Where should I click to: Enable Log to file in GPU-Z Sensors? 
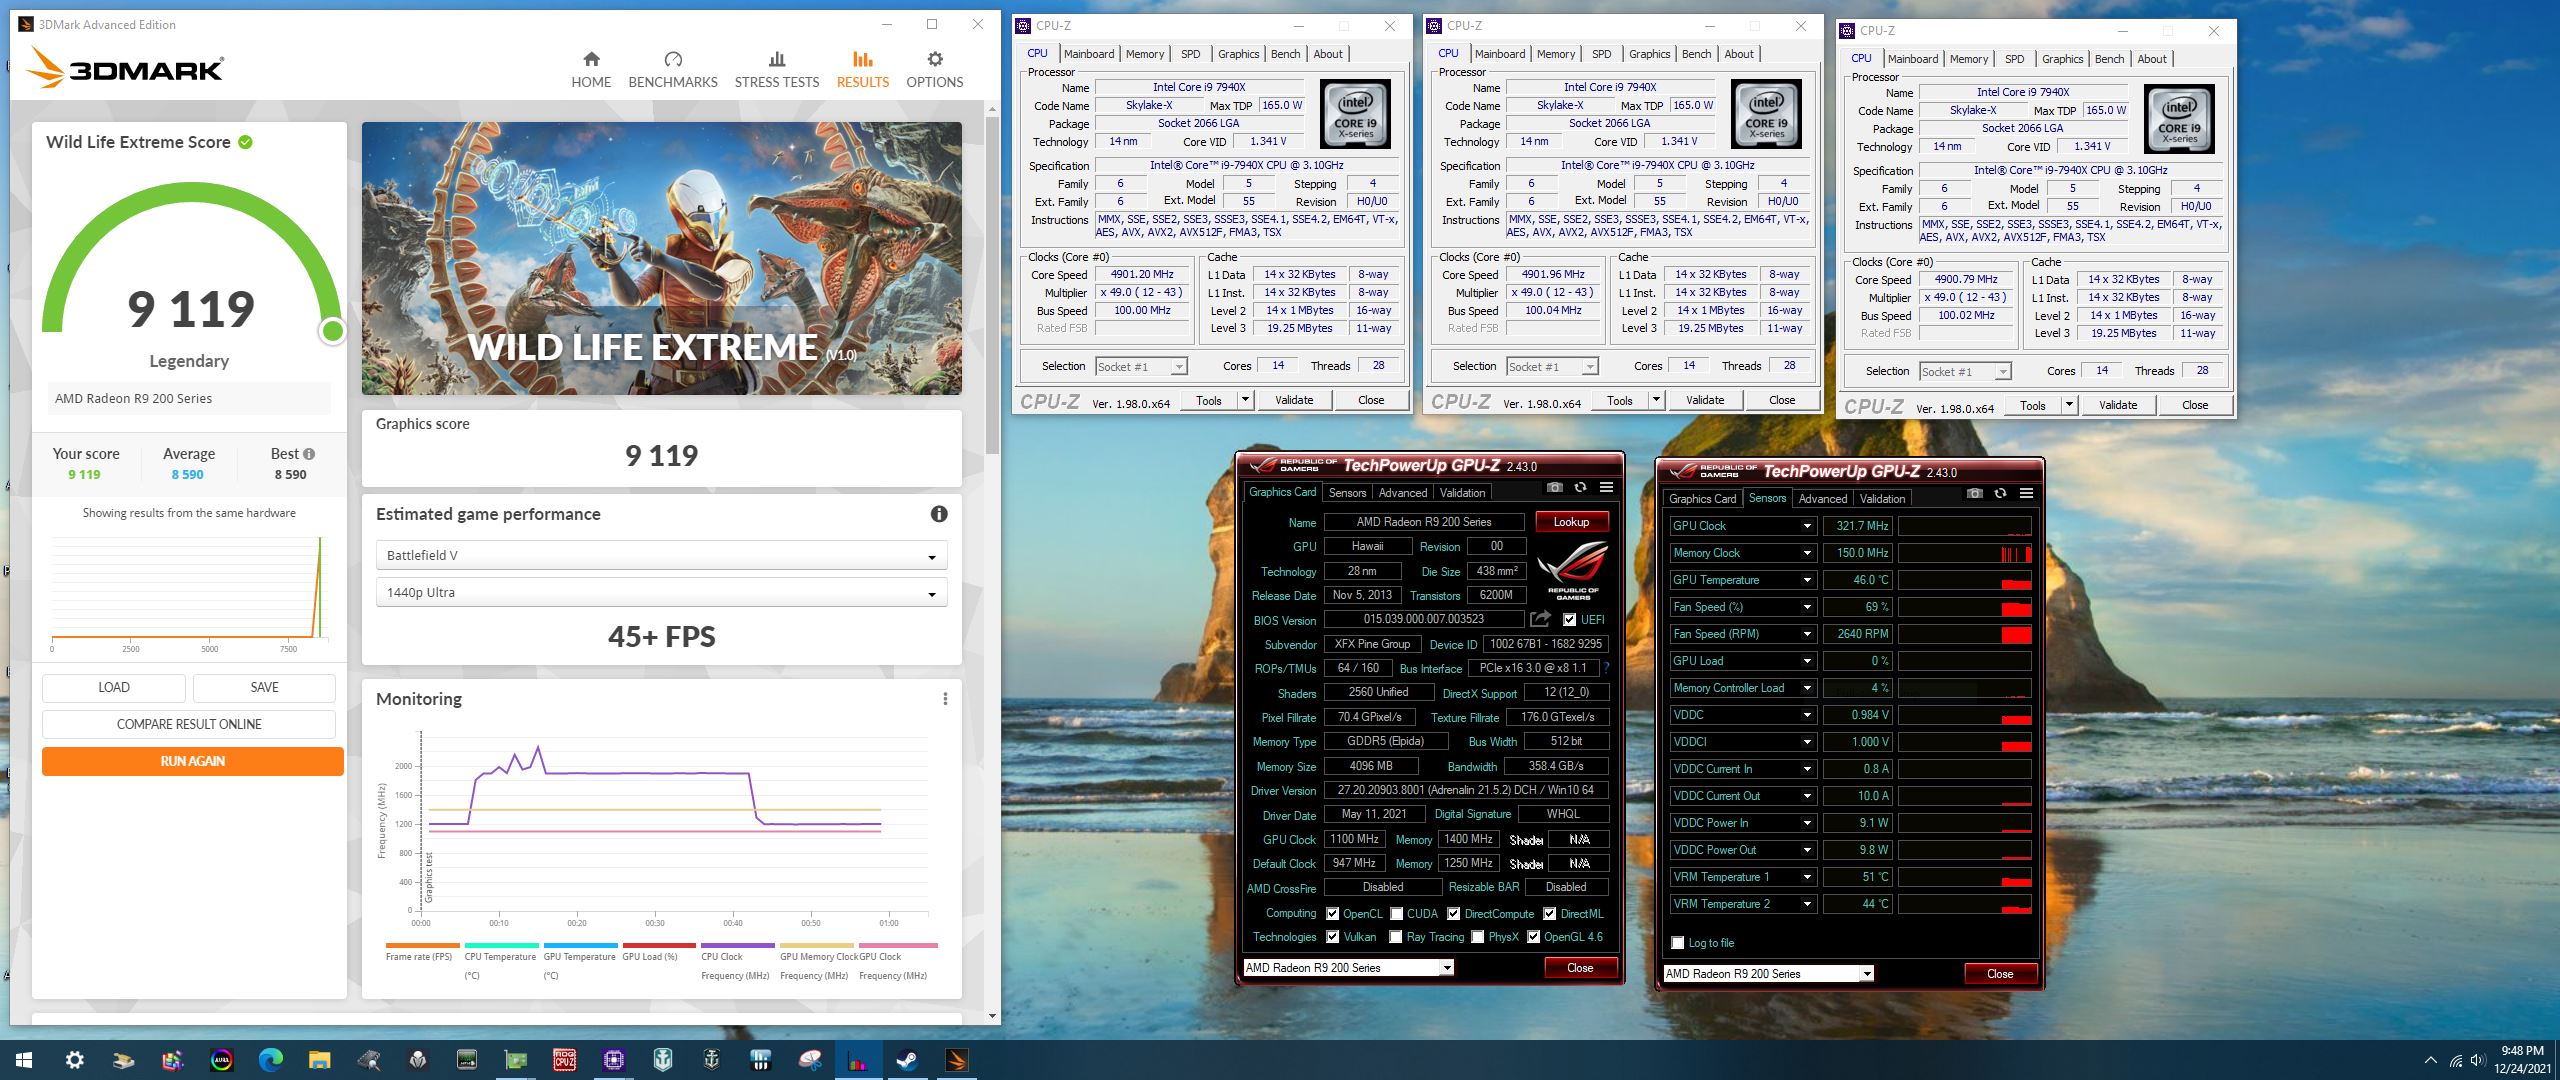pos(1678,943)
